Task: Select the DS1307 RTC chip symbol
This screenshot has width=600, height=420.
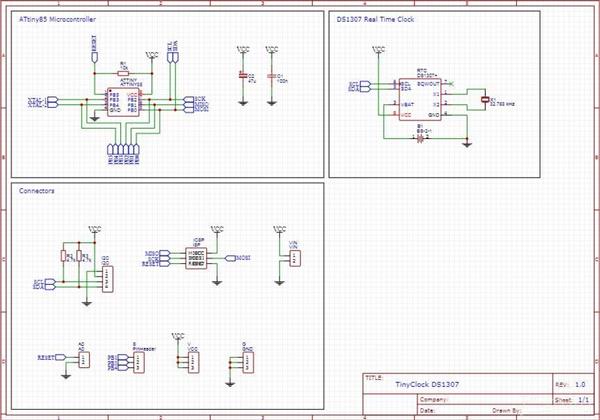Action: pyautogui.click(x=420, y=99)
